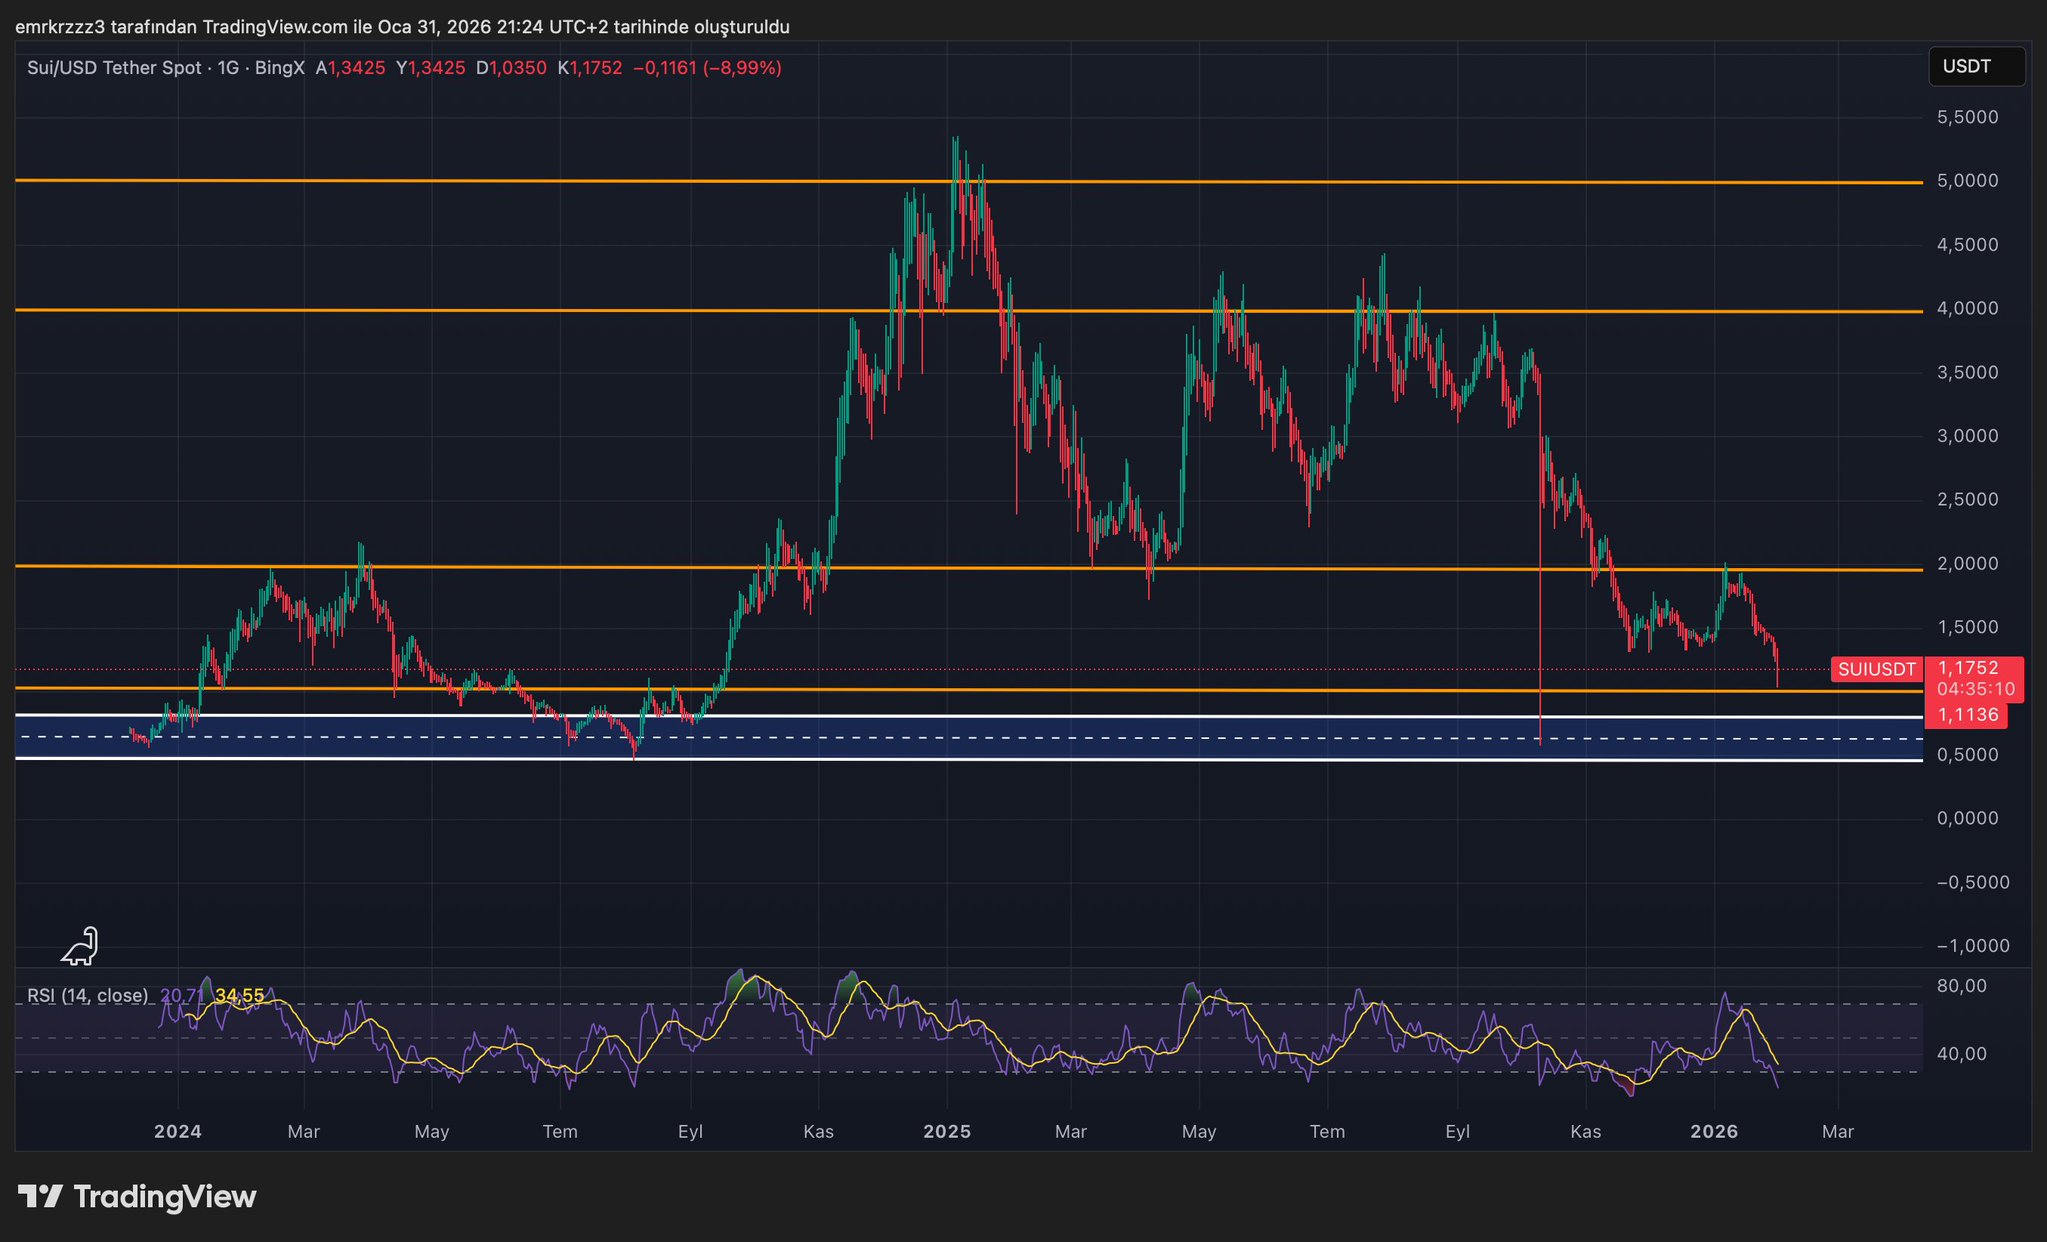Click the TradingView logo at bottom left
The image size is (2047, 1242).
(x=137, y=1197)
